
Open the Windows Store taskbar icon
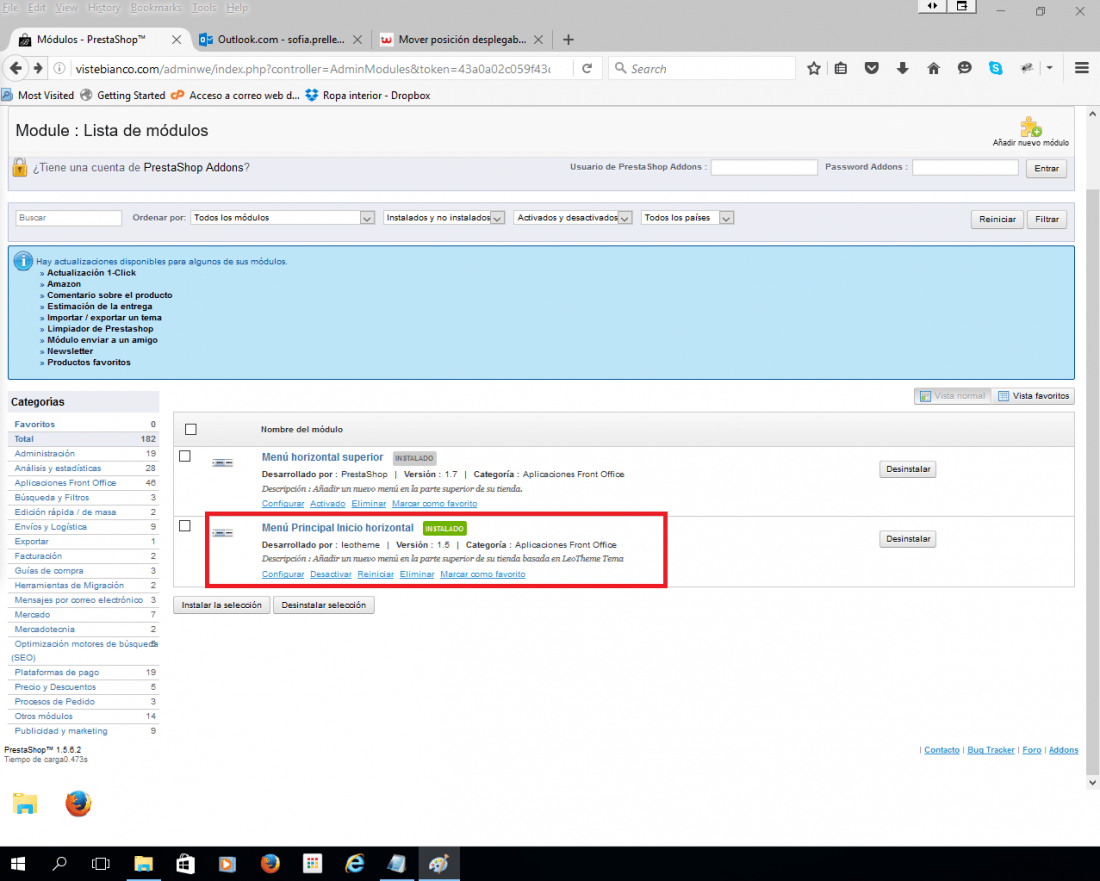tap(185, 863)
